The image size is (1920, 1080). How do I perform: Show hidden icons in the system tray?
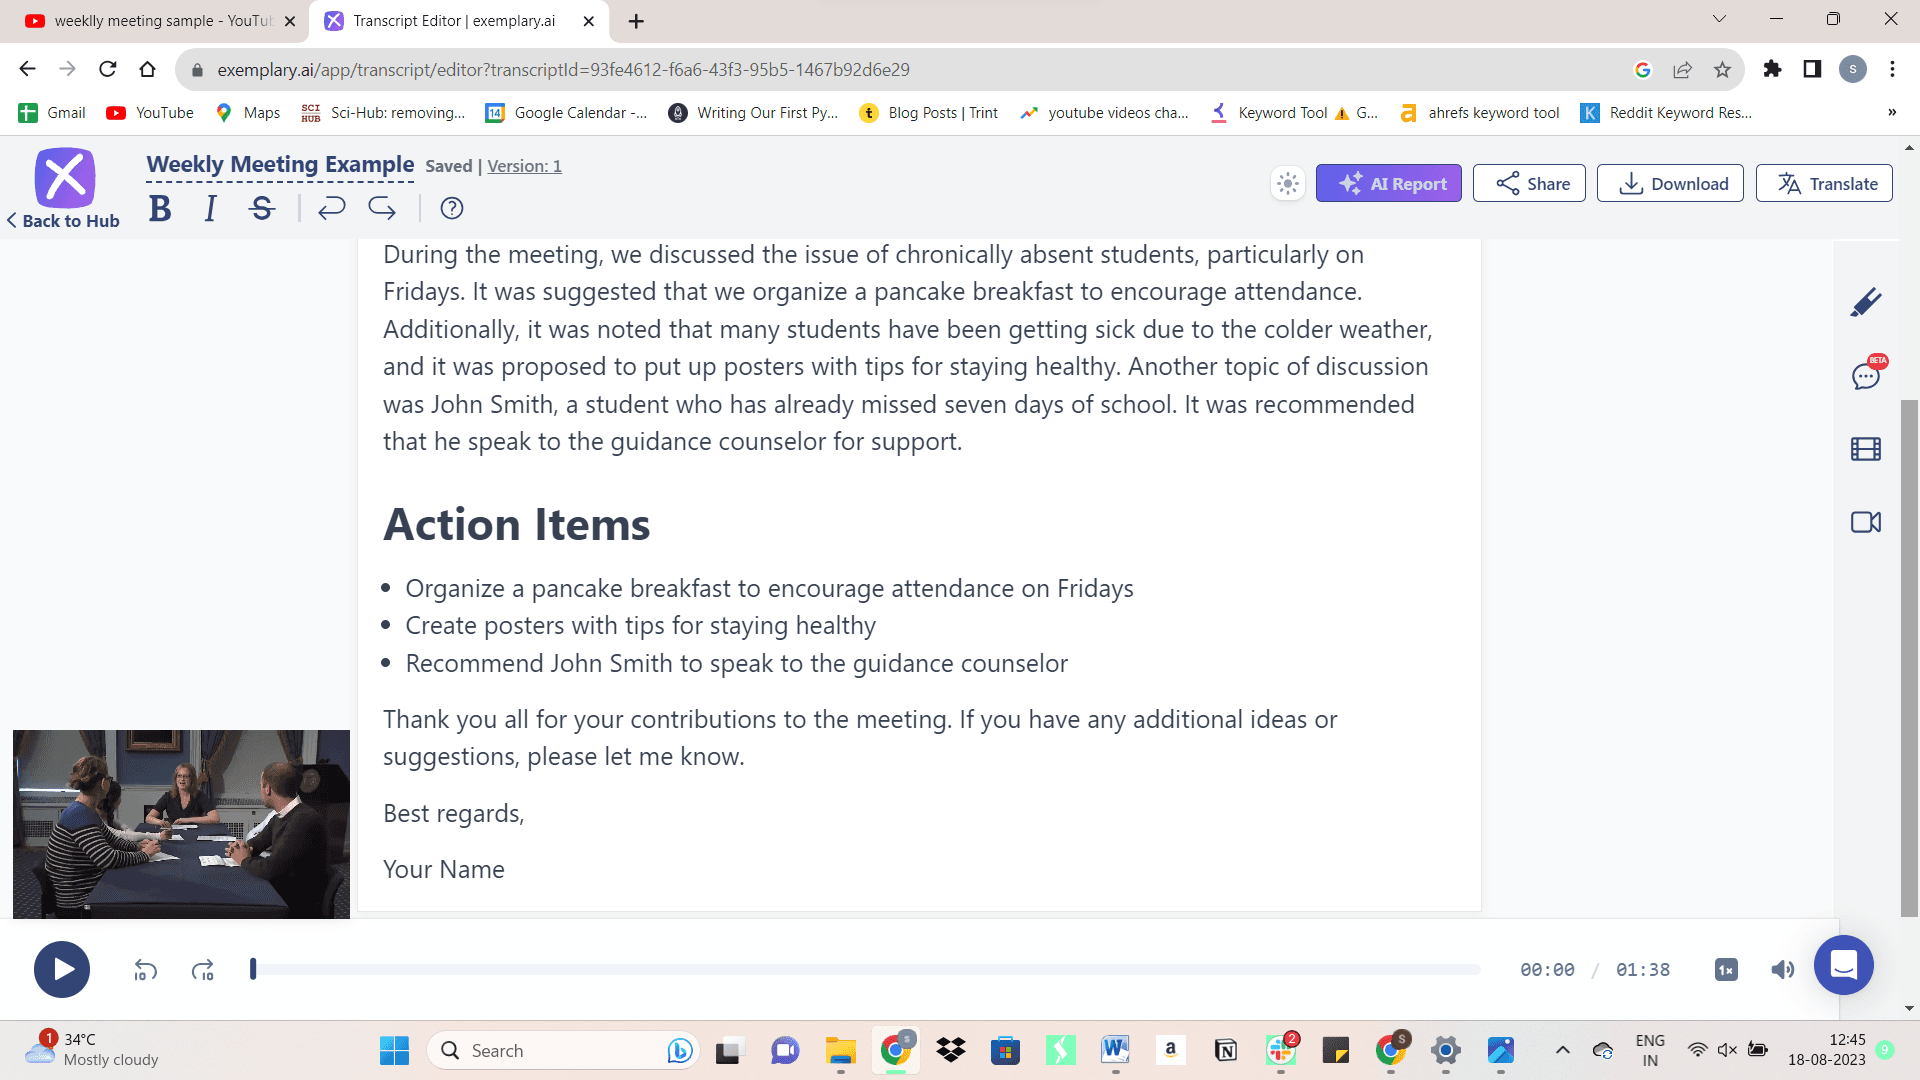(x=1564, y=1050)
